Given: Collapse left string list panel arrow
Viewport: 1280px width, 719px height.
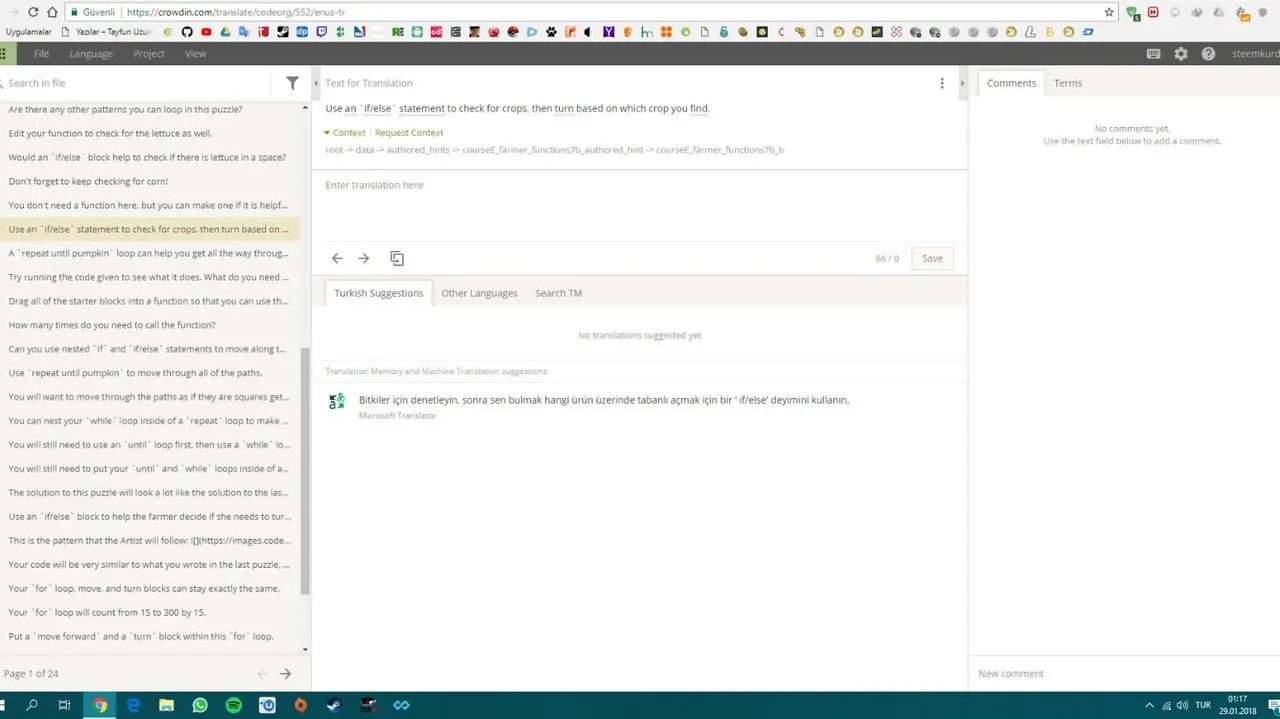Looking at the screenshot, I should pos(316,83).
